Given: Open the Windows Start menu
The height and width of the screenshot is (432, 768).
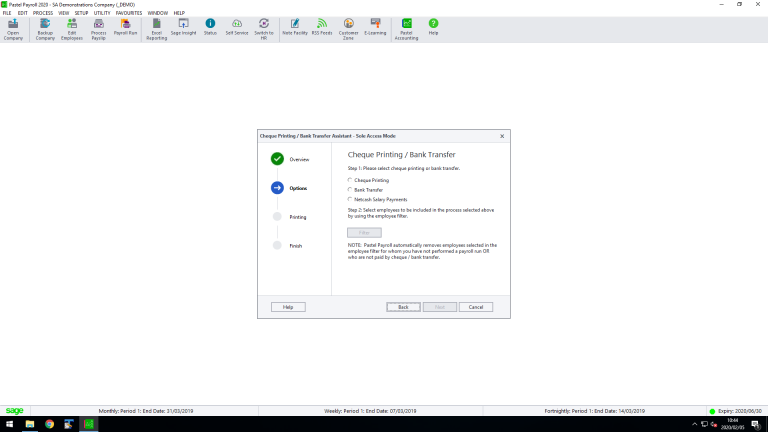Looking at the screenshot, I should pos(9,424).
